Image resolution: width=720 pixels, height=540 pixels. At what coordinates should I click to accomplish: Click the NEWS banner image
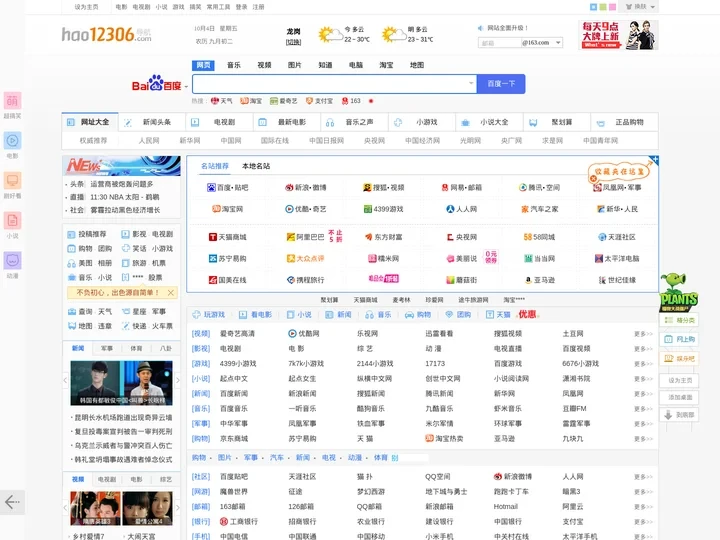[121, 166]
